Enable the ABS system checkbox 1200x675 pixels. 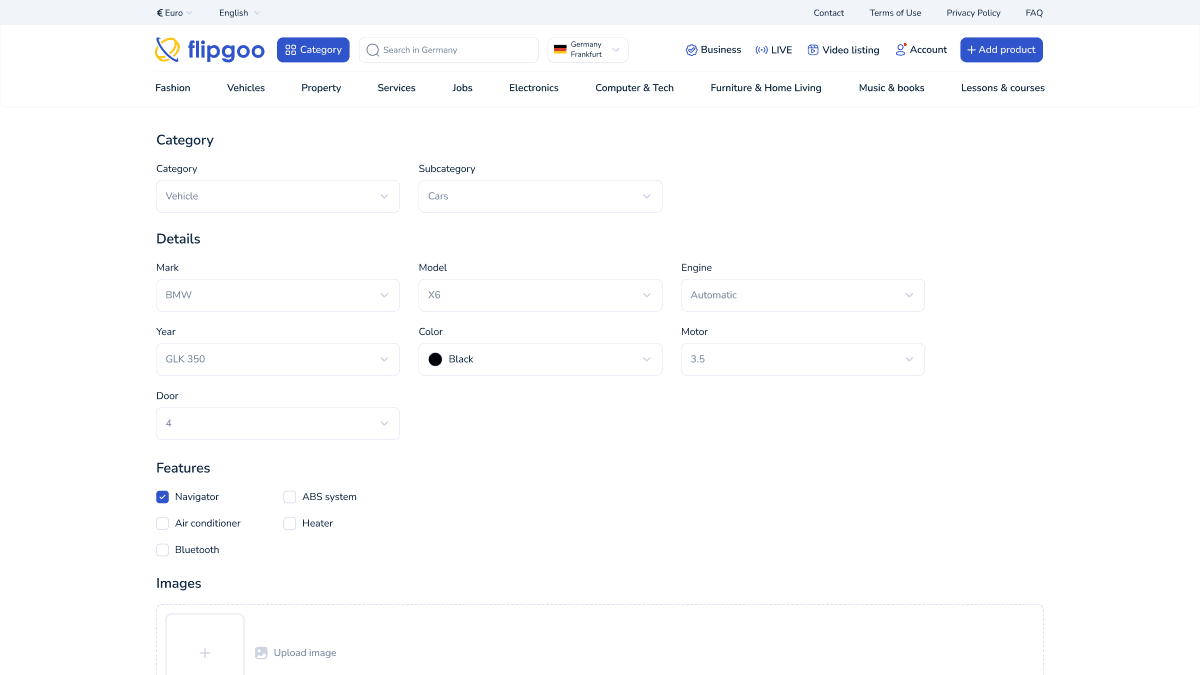[290, 497]
